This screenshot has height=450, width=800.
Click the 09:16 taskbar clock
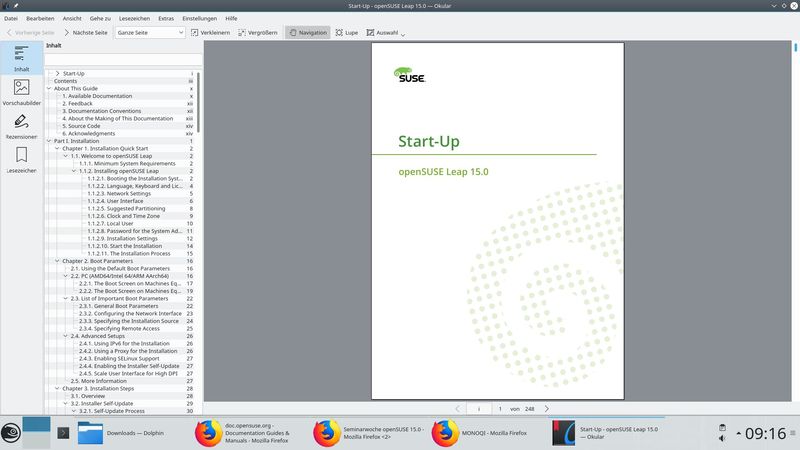pos(765,434)
